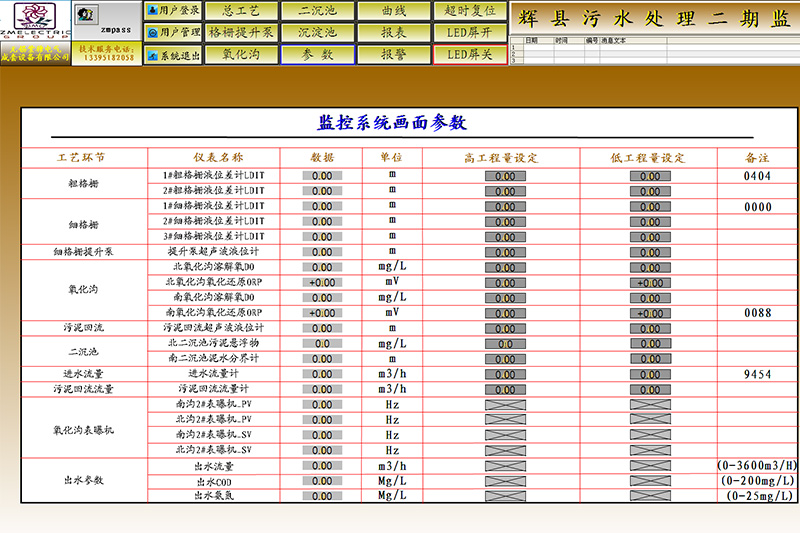This screenshot has width=800, height=533.
Task: Click data value for 北二沉池污泥悬浮物
Action: coord(322,344)
